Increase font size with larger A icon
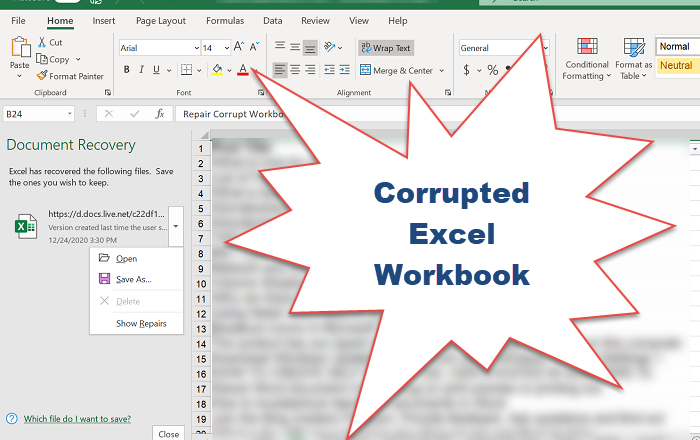 (x=239, y=46)
